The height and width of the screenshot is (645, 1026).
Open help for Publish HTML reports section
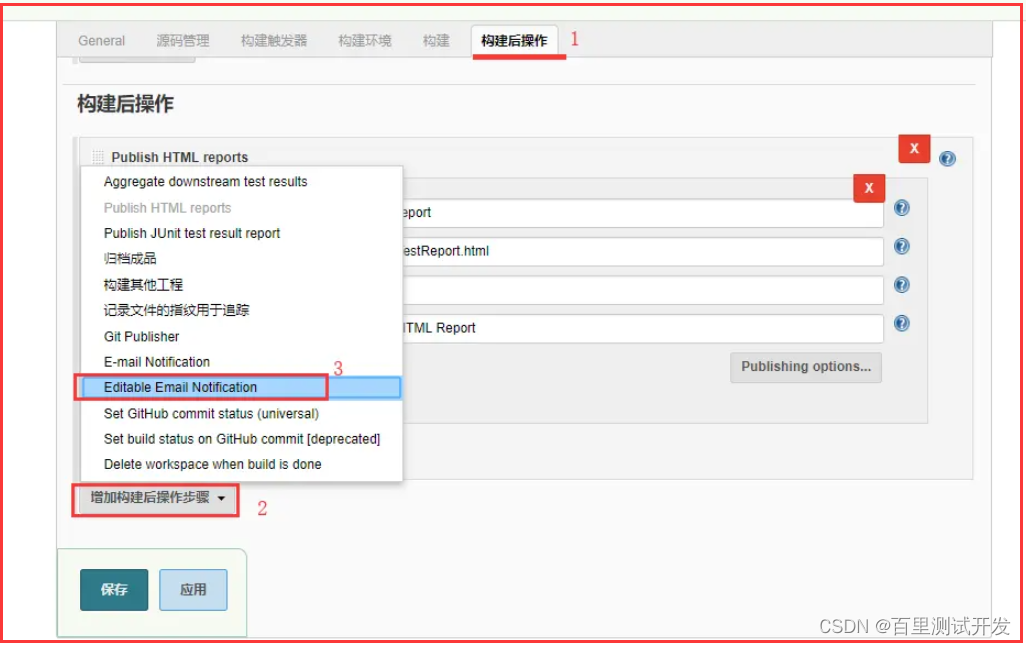pos(947,158)
